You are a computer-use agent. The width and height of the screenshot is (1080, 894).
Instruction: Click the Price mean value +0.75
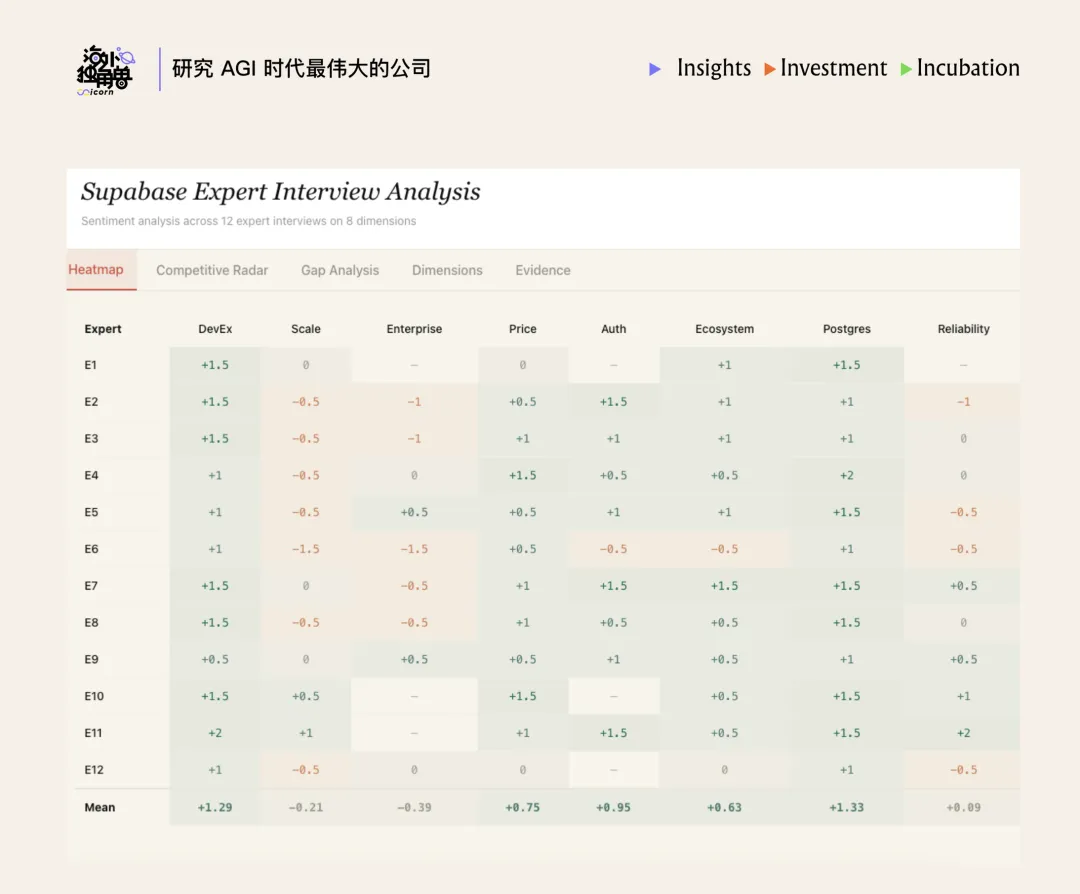point(523,807)
